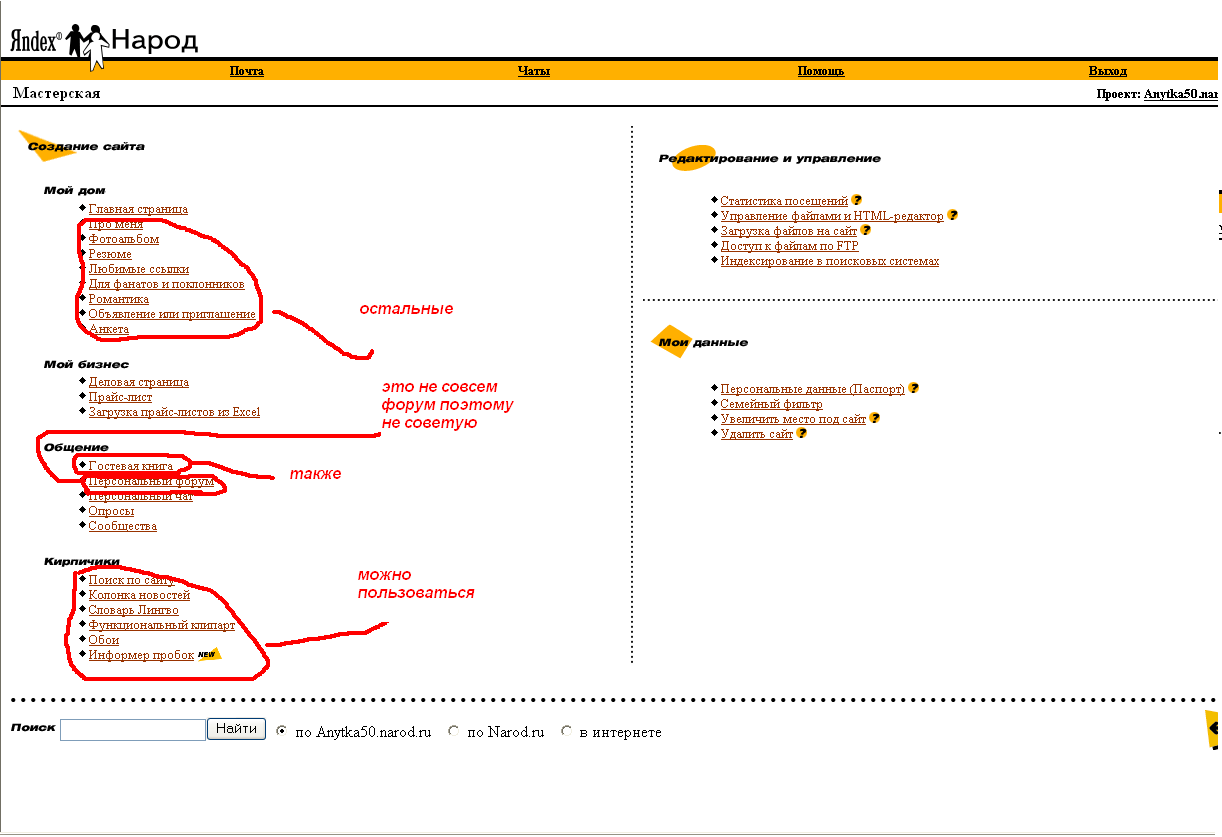The width and height of the screenshot is (1222, 837).
Task: Open Увеличить место под сайт link
Action: coord(794,419)
